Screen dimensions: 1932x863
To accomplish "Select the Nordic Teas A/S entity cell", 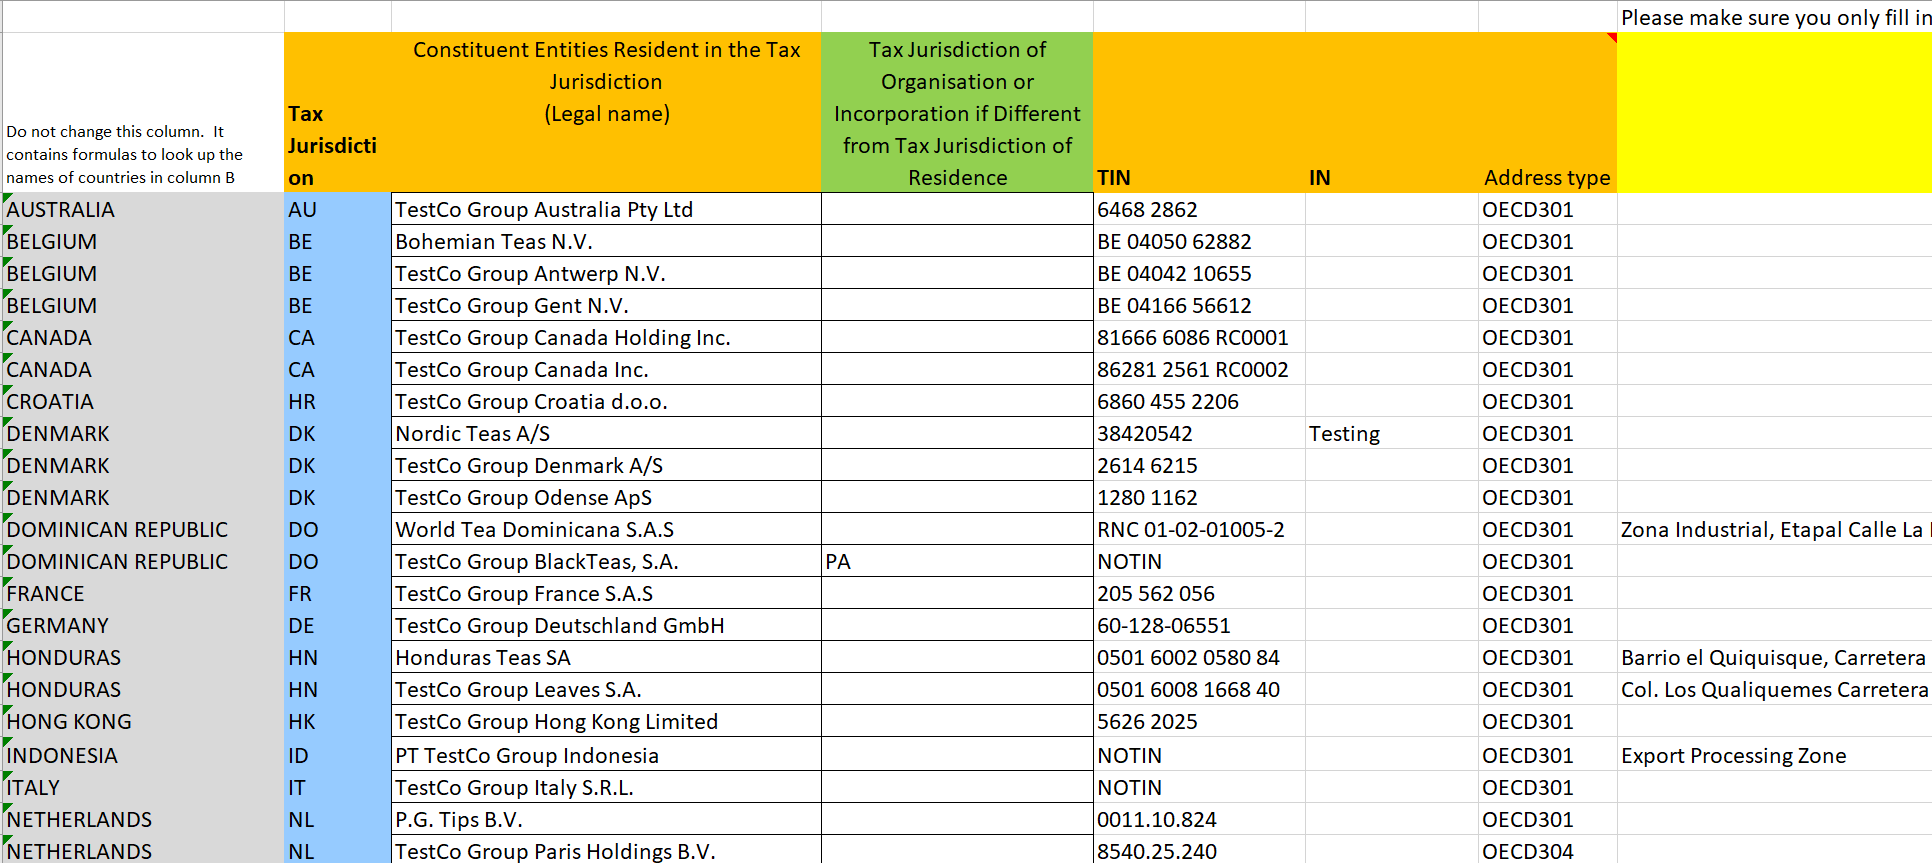I will 605,434.
